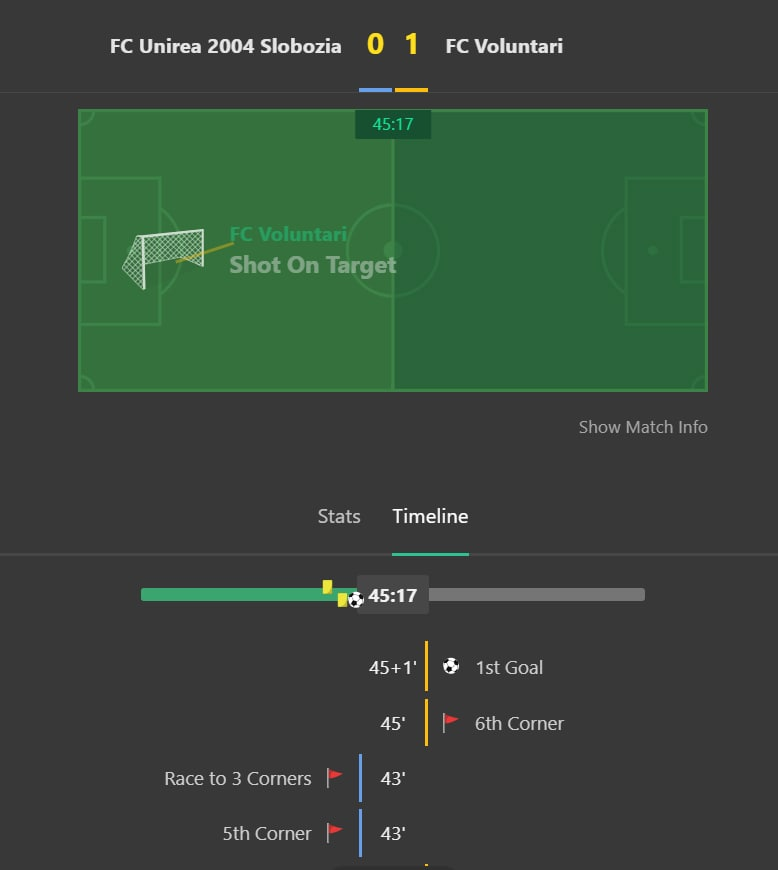
Task: Click the Shot On Target label on the pitch
Action: click(x=313, y=265)
